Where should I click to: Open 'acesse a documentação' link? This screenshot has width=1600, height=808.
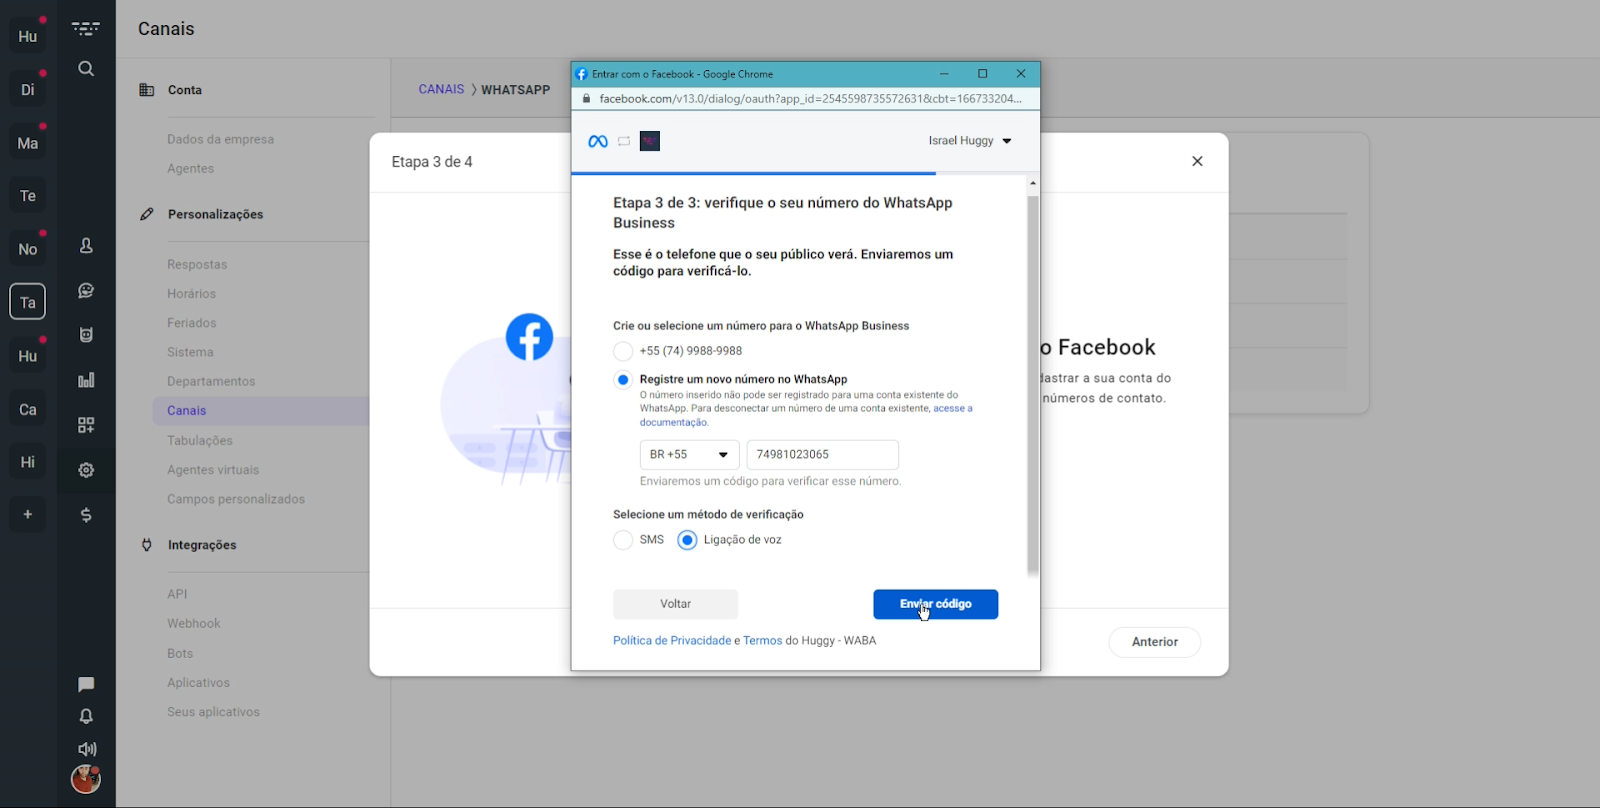coord(952,409)
